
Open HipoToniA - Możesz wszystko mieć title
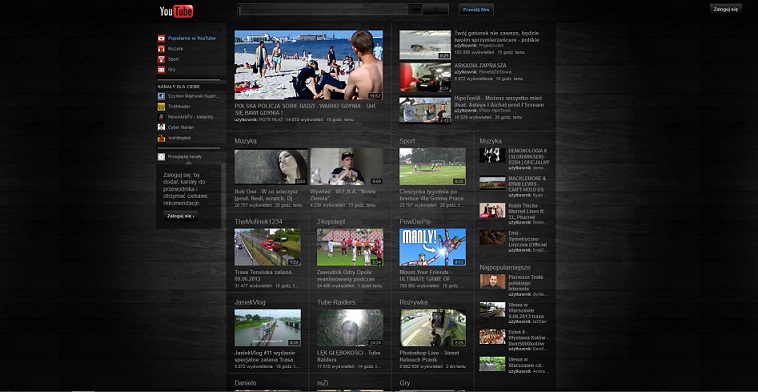coord(499,102)
